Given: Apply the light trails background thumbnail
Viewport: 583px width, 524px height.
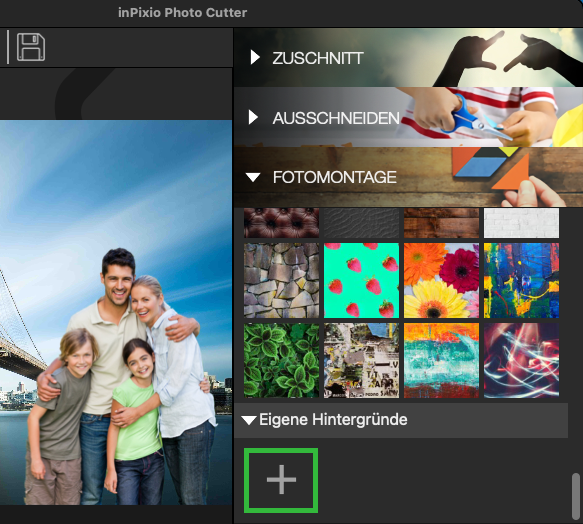Looking at the screenshot, I should click(521, 360).
